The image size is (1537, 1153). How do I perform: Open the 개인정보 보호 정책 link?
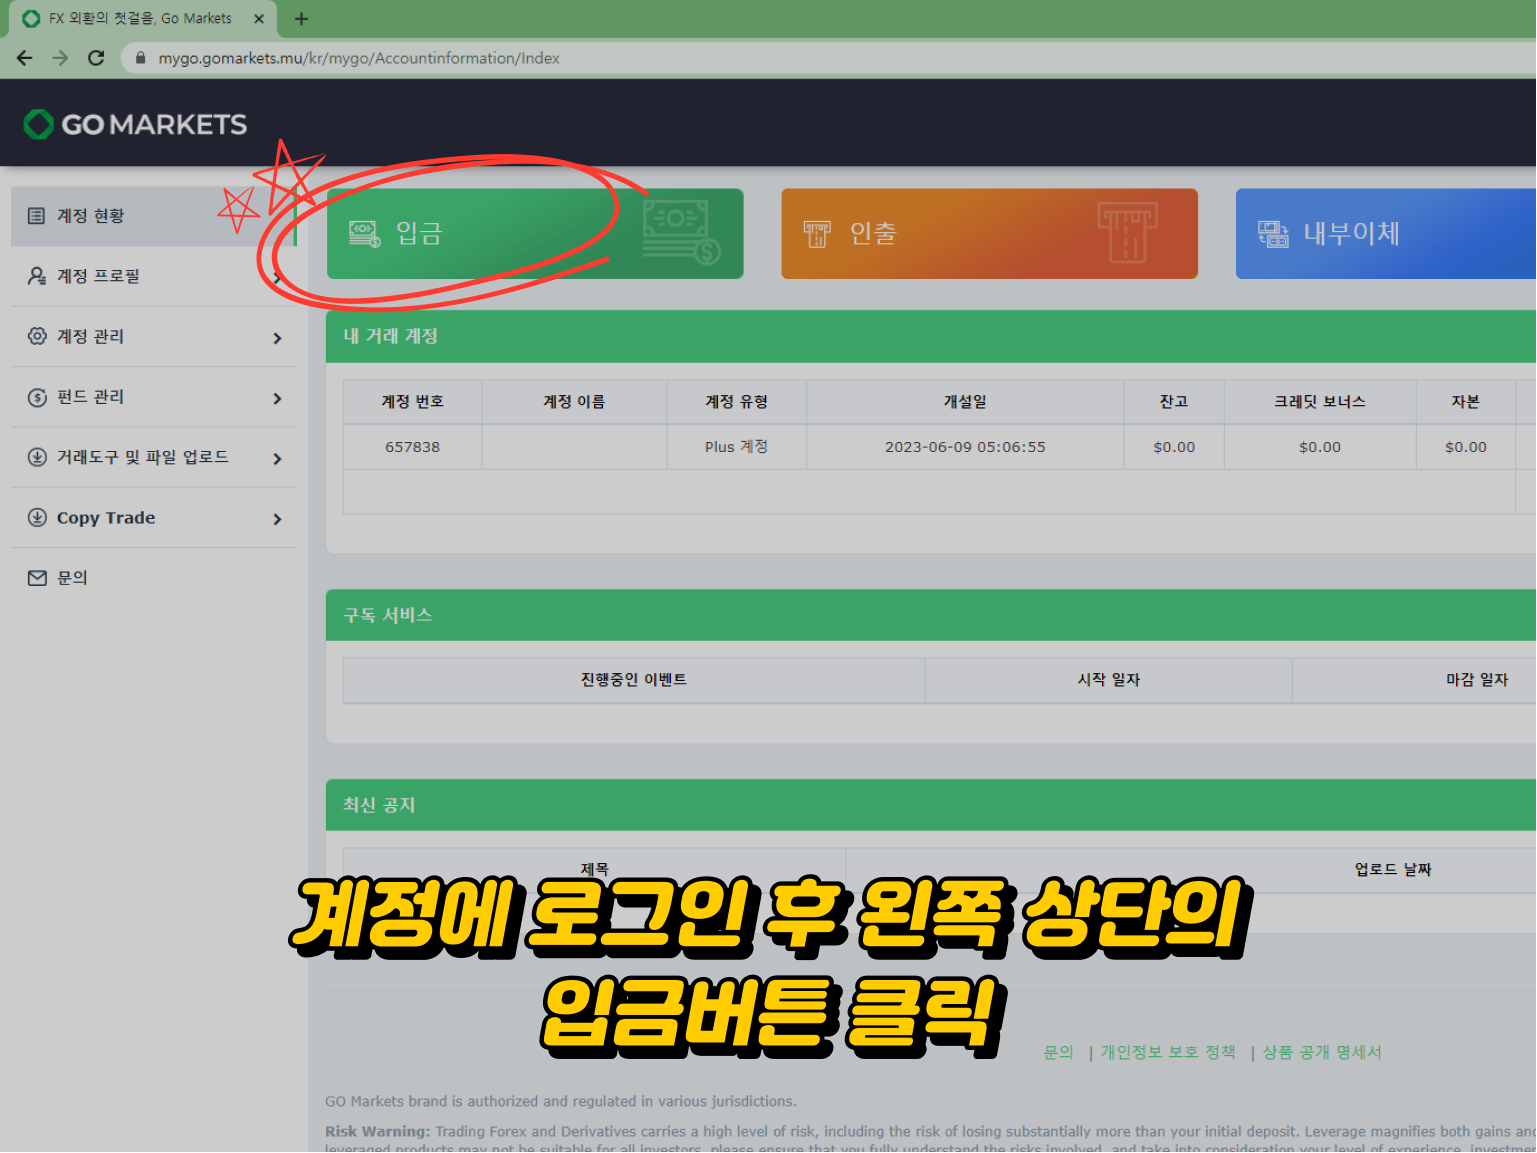[x=1168, y=1053]
